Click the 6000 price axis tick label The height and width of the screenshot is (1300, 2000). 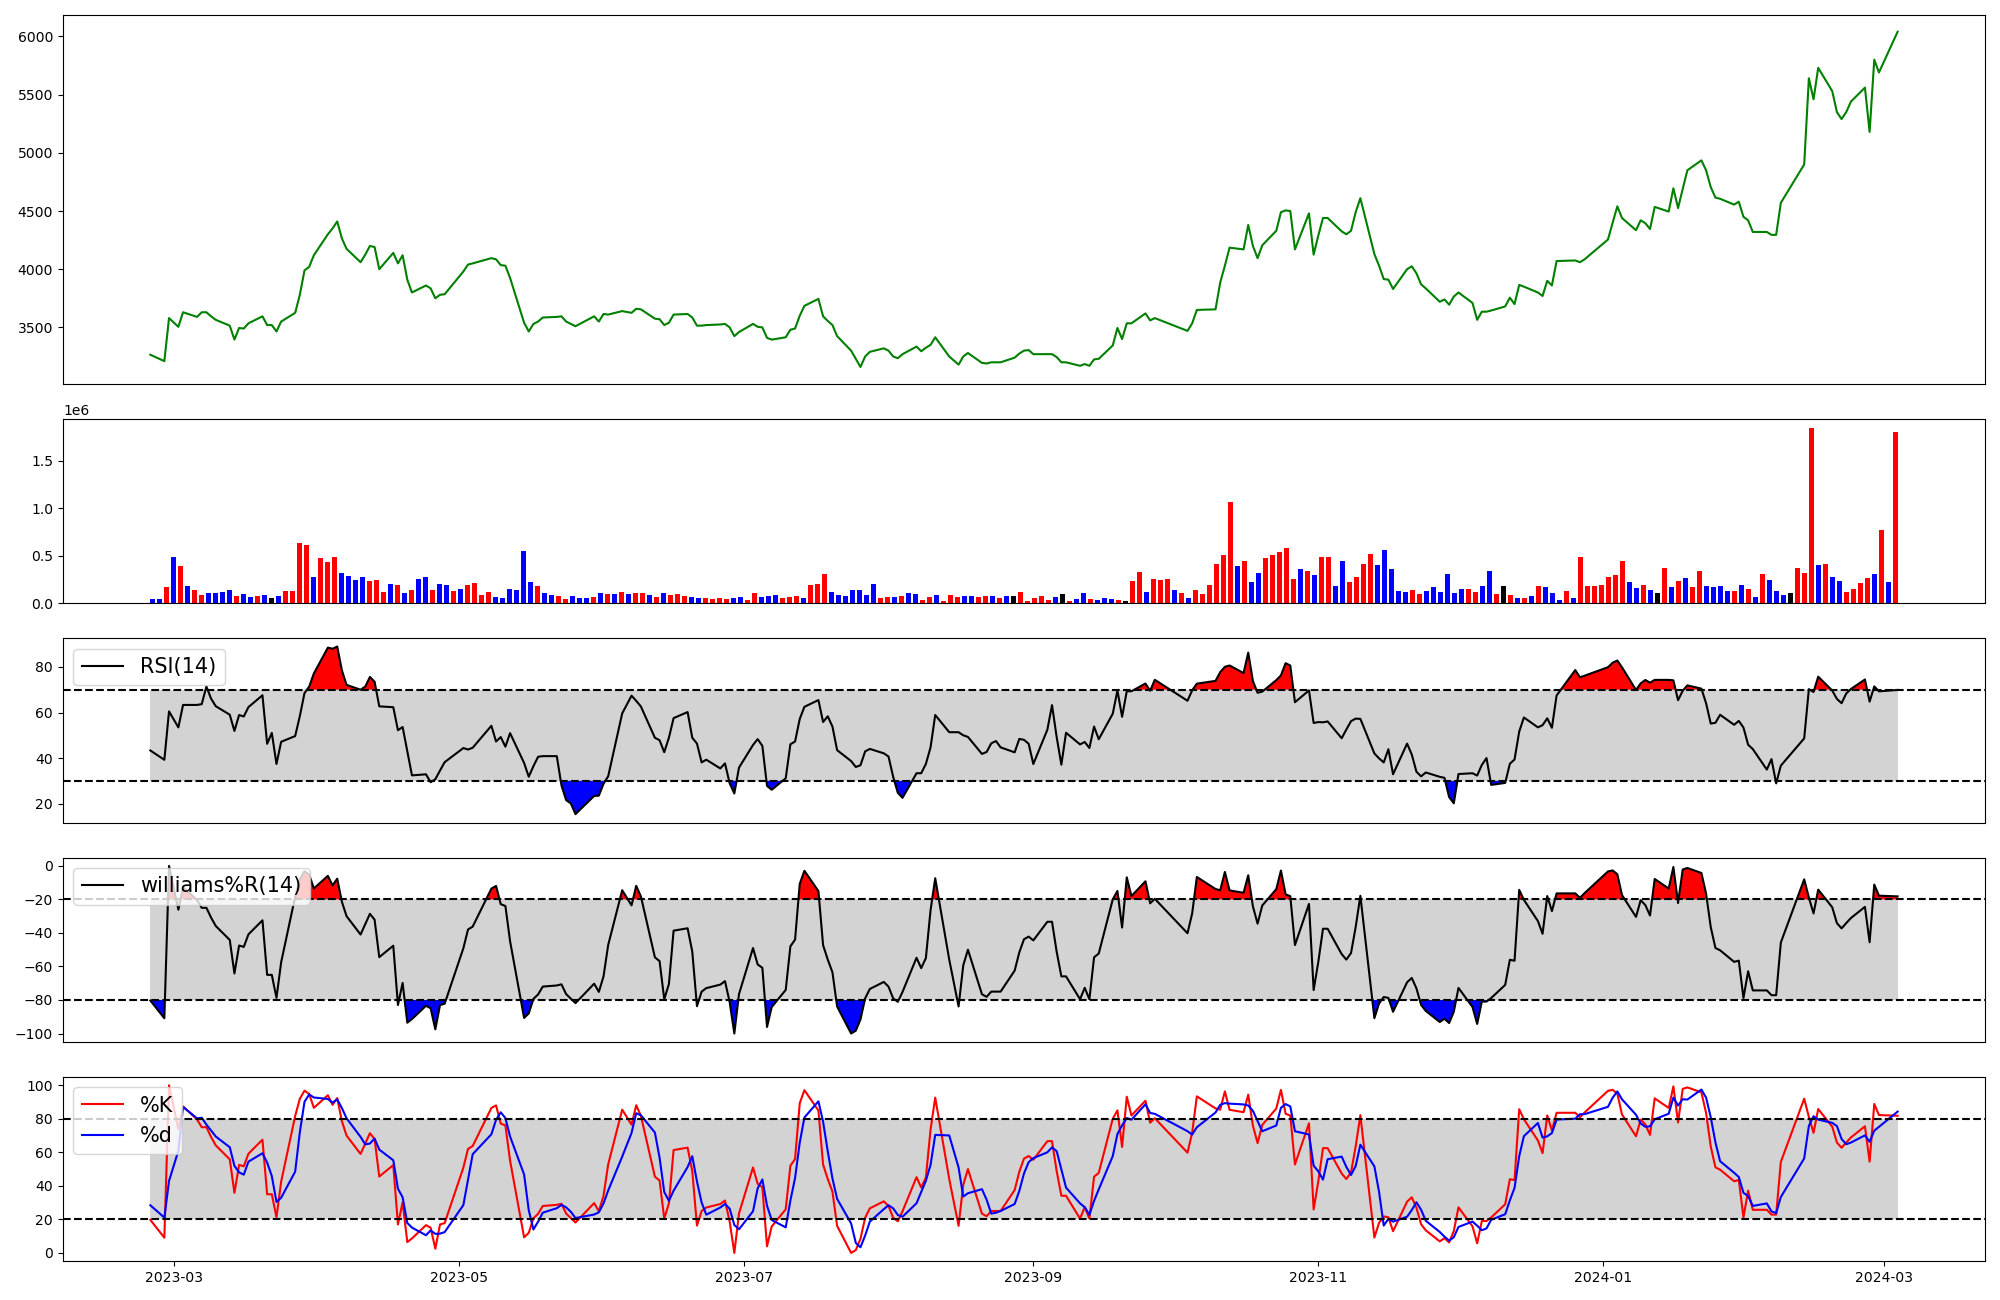35,37
